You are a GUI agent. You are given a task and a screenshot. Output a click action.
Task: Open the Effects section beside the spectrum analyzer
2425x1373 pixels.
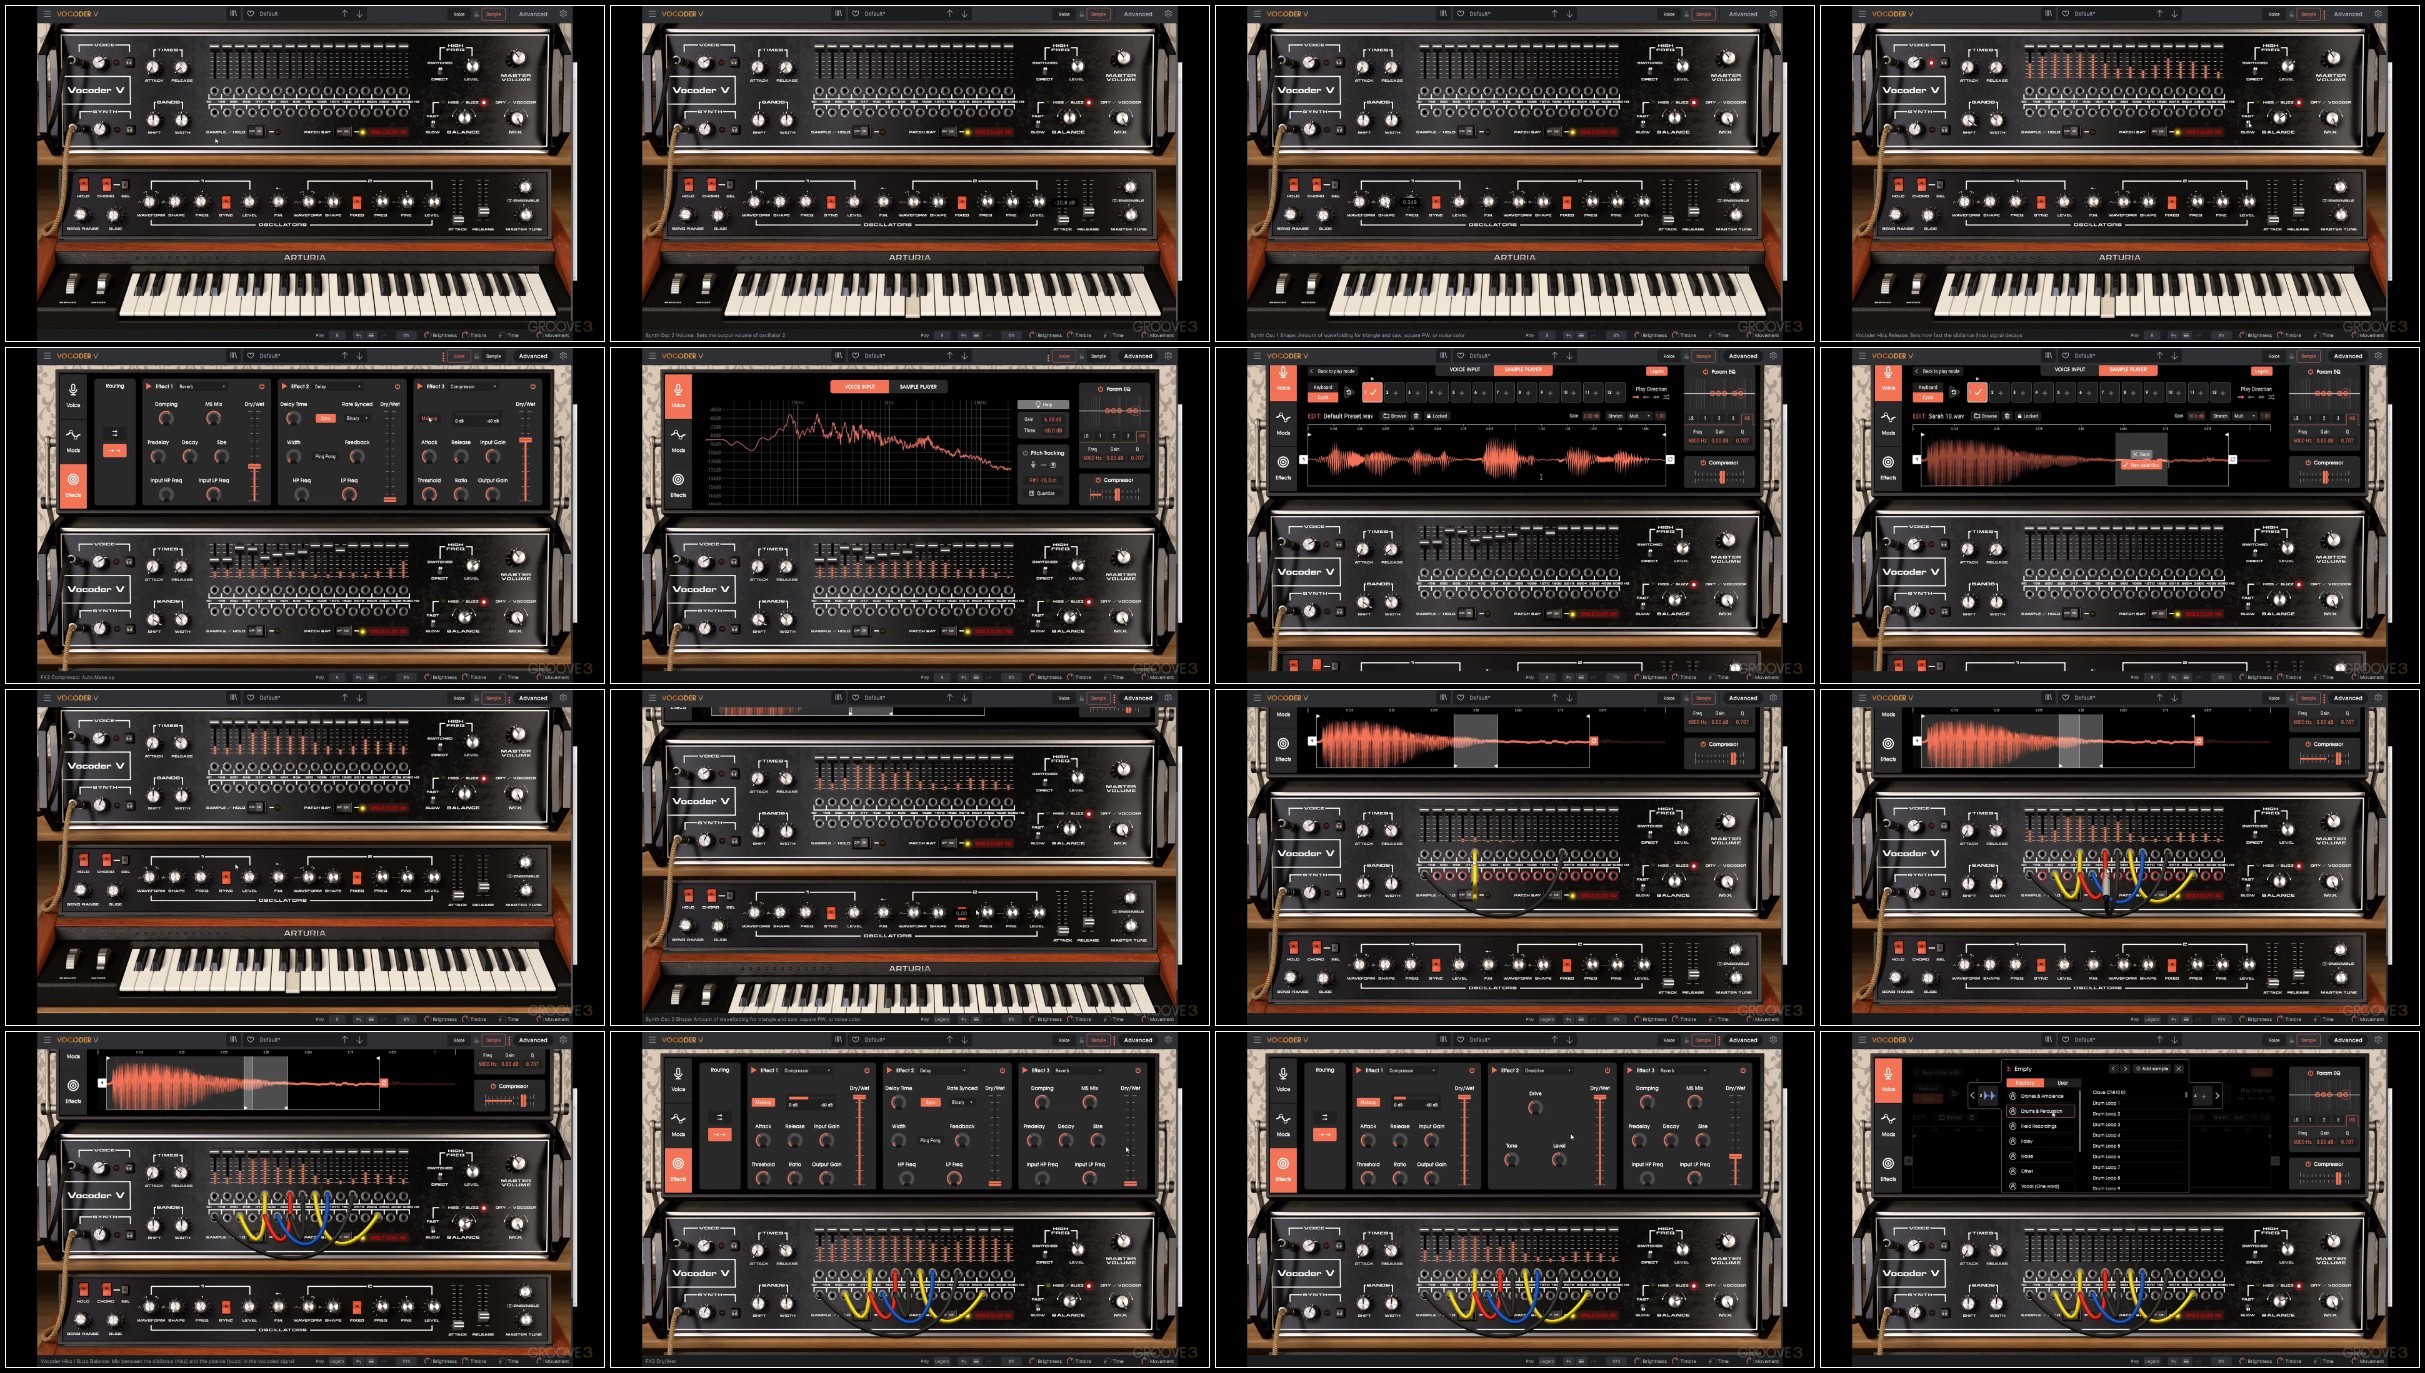tap(678, 486)
